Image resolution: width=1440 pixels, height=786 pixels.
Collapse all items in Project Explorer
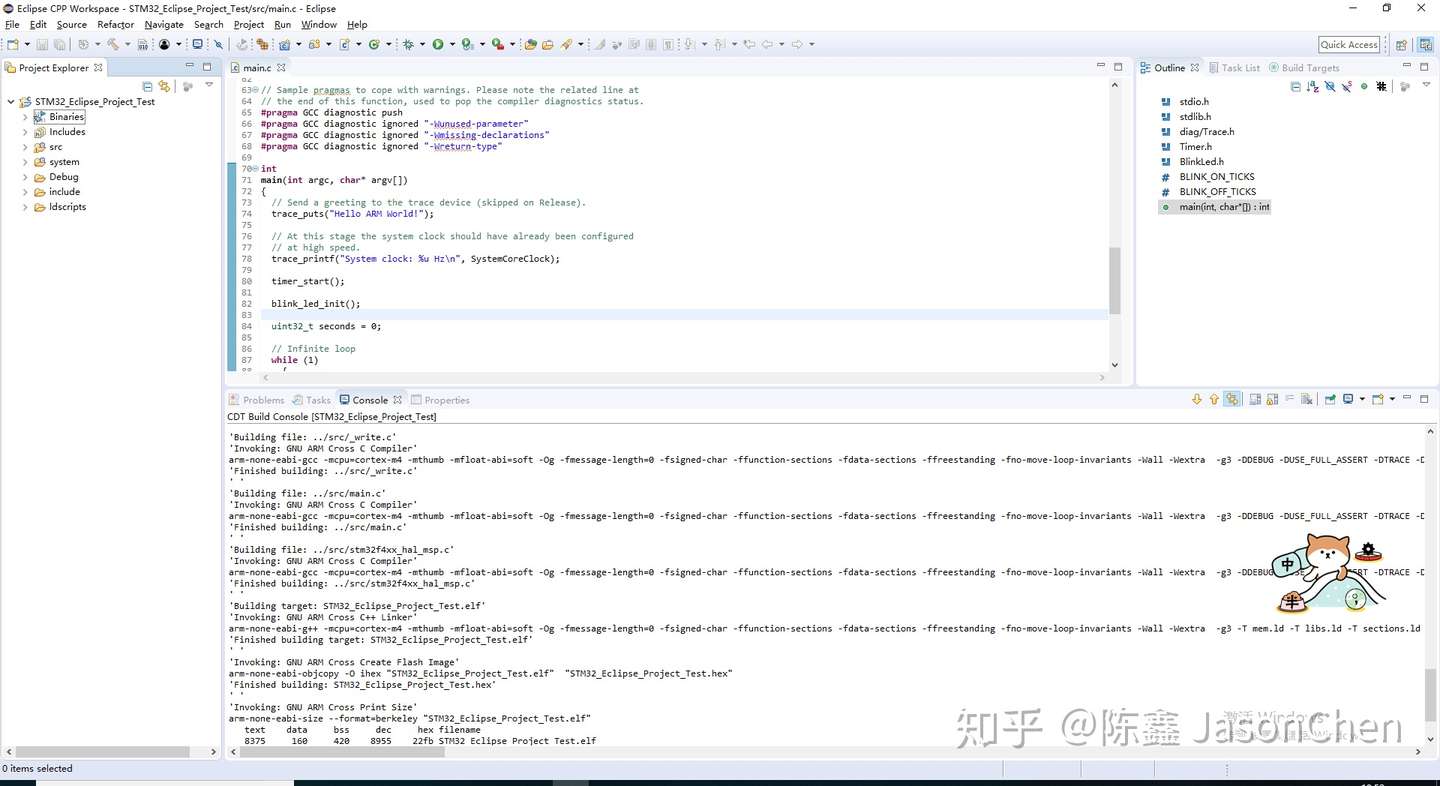tap(148, 86)
